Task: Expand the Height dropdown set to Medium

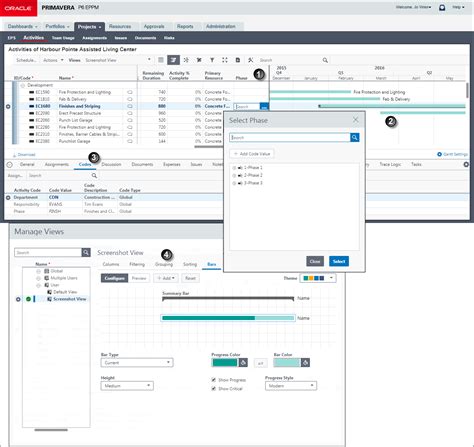Action: pos(127,386)
